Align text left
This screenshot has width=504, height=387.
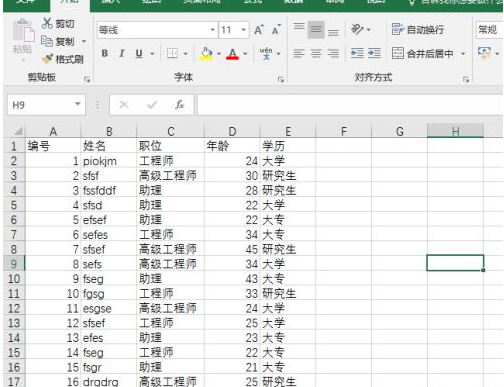click(x=299, y=53)
